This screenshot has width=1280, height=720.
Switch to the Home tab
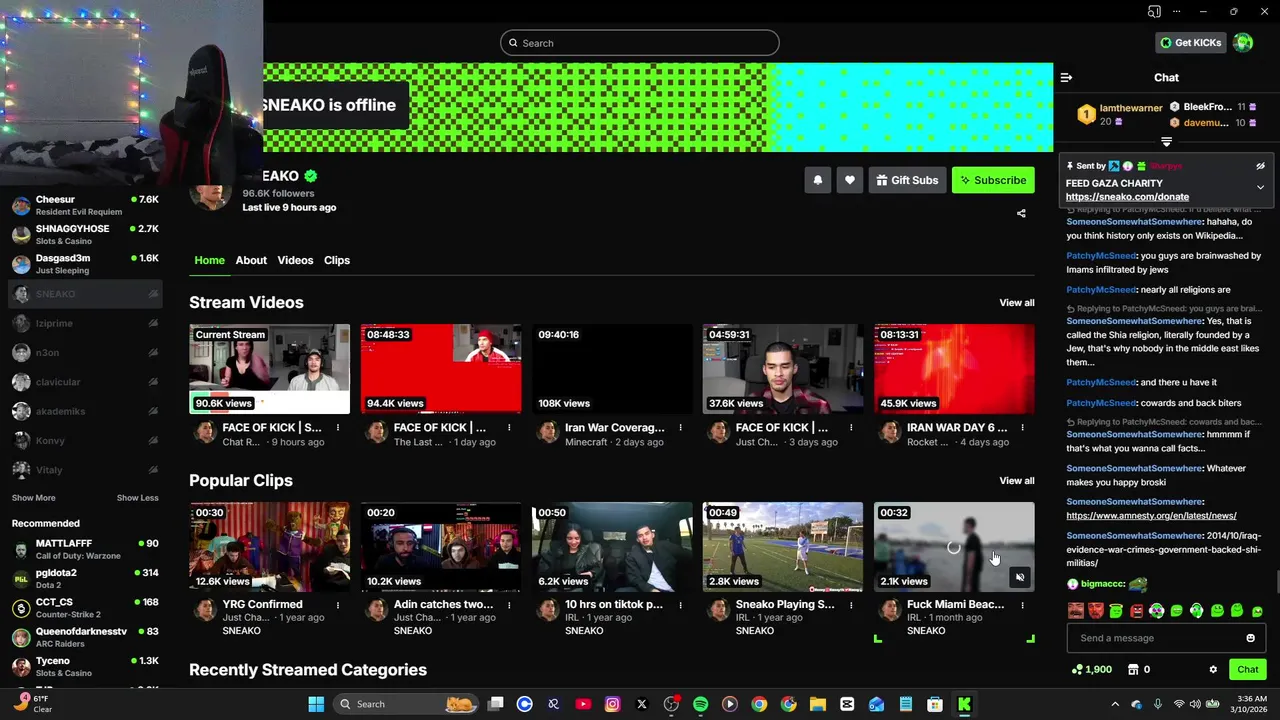pyautogui.click(x=209, y=260)
